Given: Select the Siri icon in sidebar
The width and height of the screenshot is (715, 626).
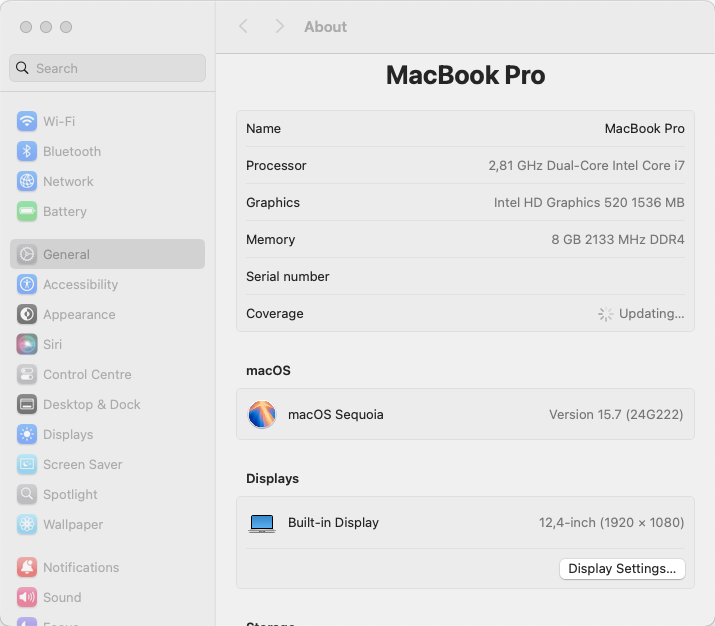Looking at the screenshot, I should coord(27,344).
